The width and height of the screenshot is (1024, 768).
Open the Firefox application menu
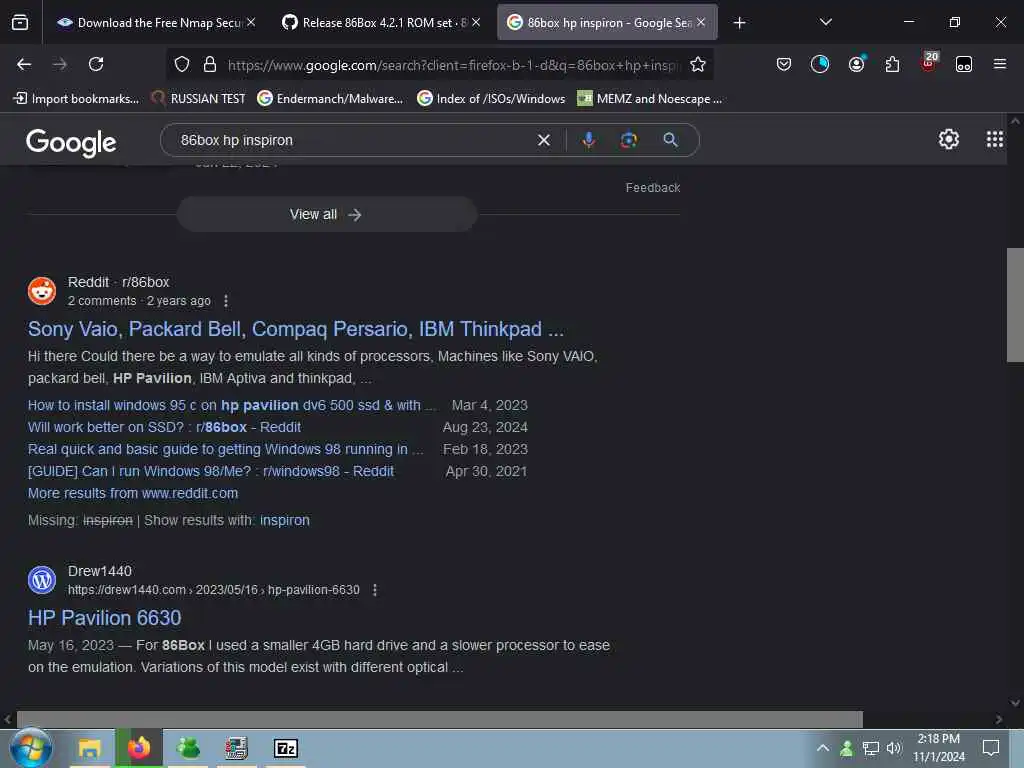(x=1000, y=64)
